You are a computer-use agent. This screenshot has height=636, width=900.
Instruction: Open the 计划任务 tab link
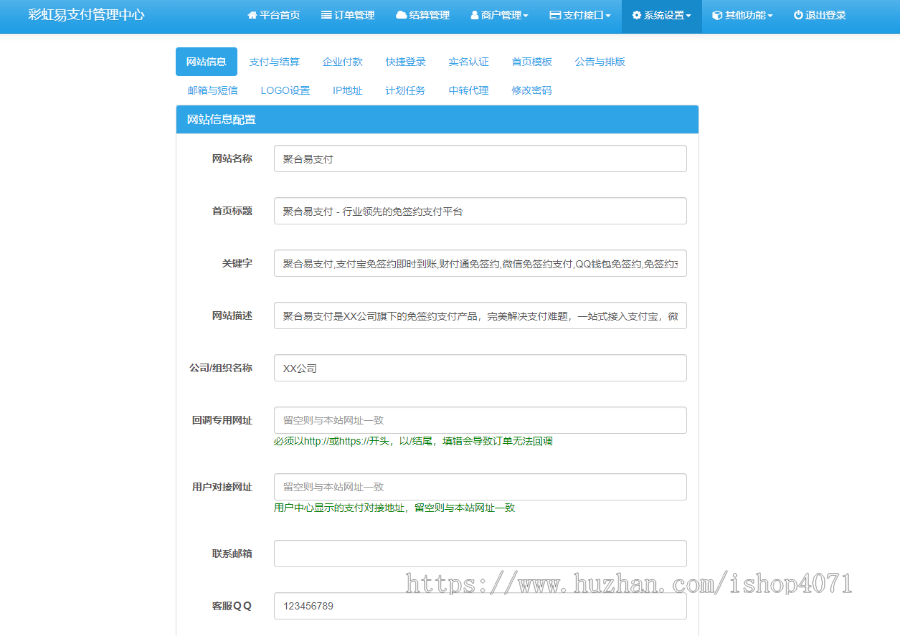pyautogui.click(x=405, y=91)
